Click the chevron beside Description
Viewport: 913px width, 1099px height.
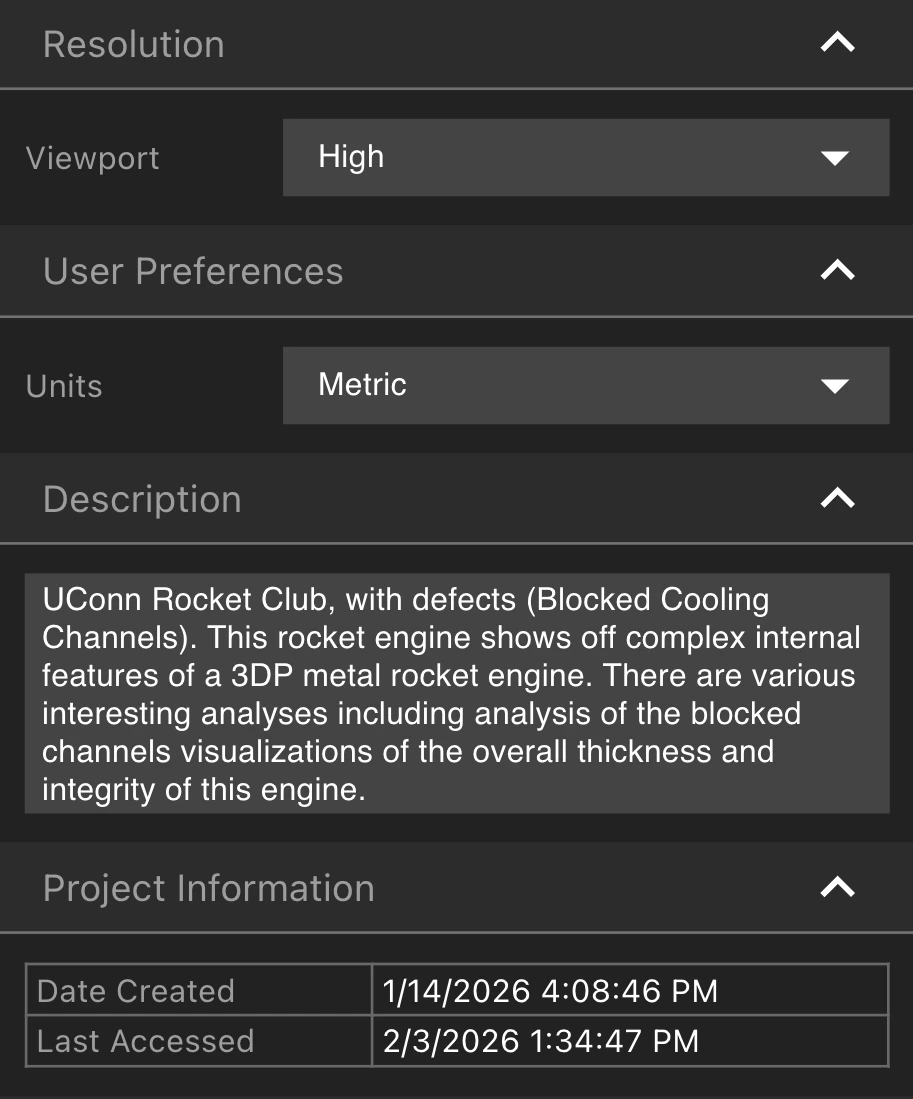coord(836,498)
